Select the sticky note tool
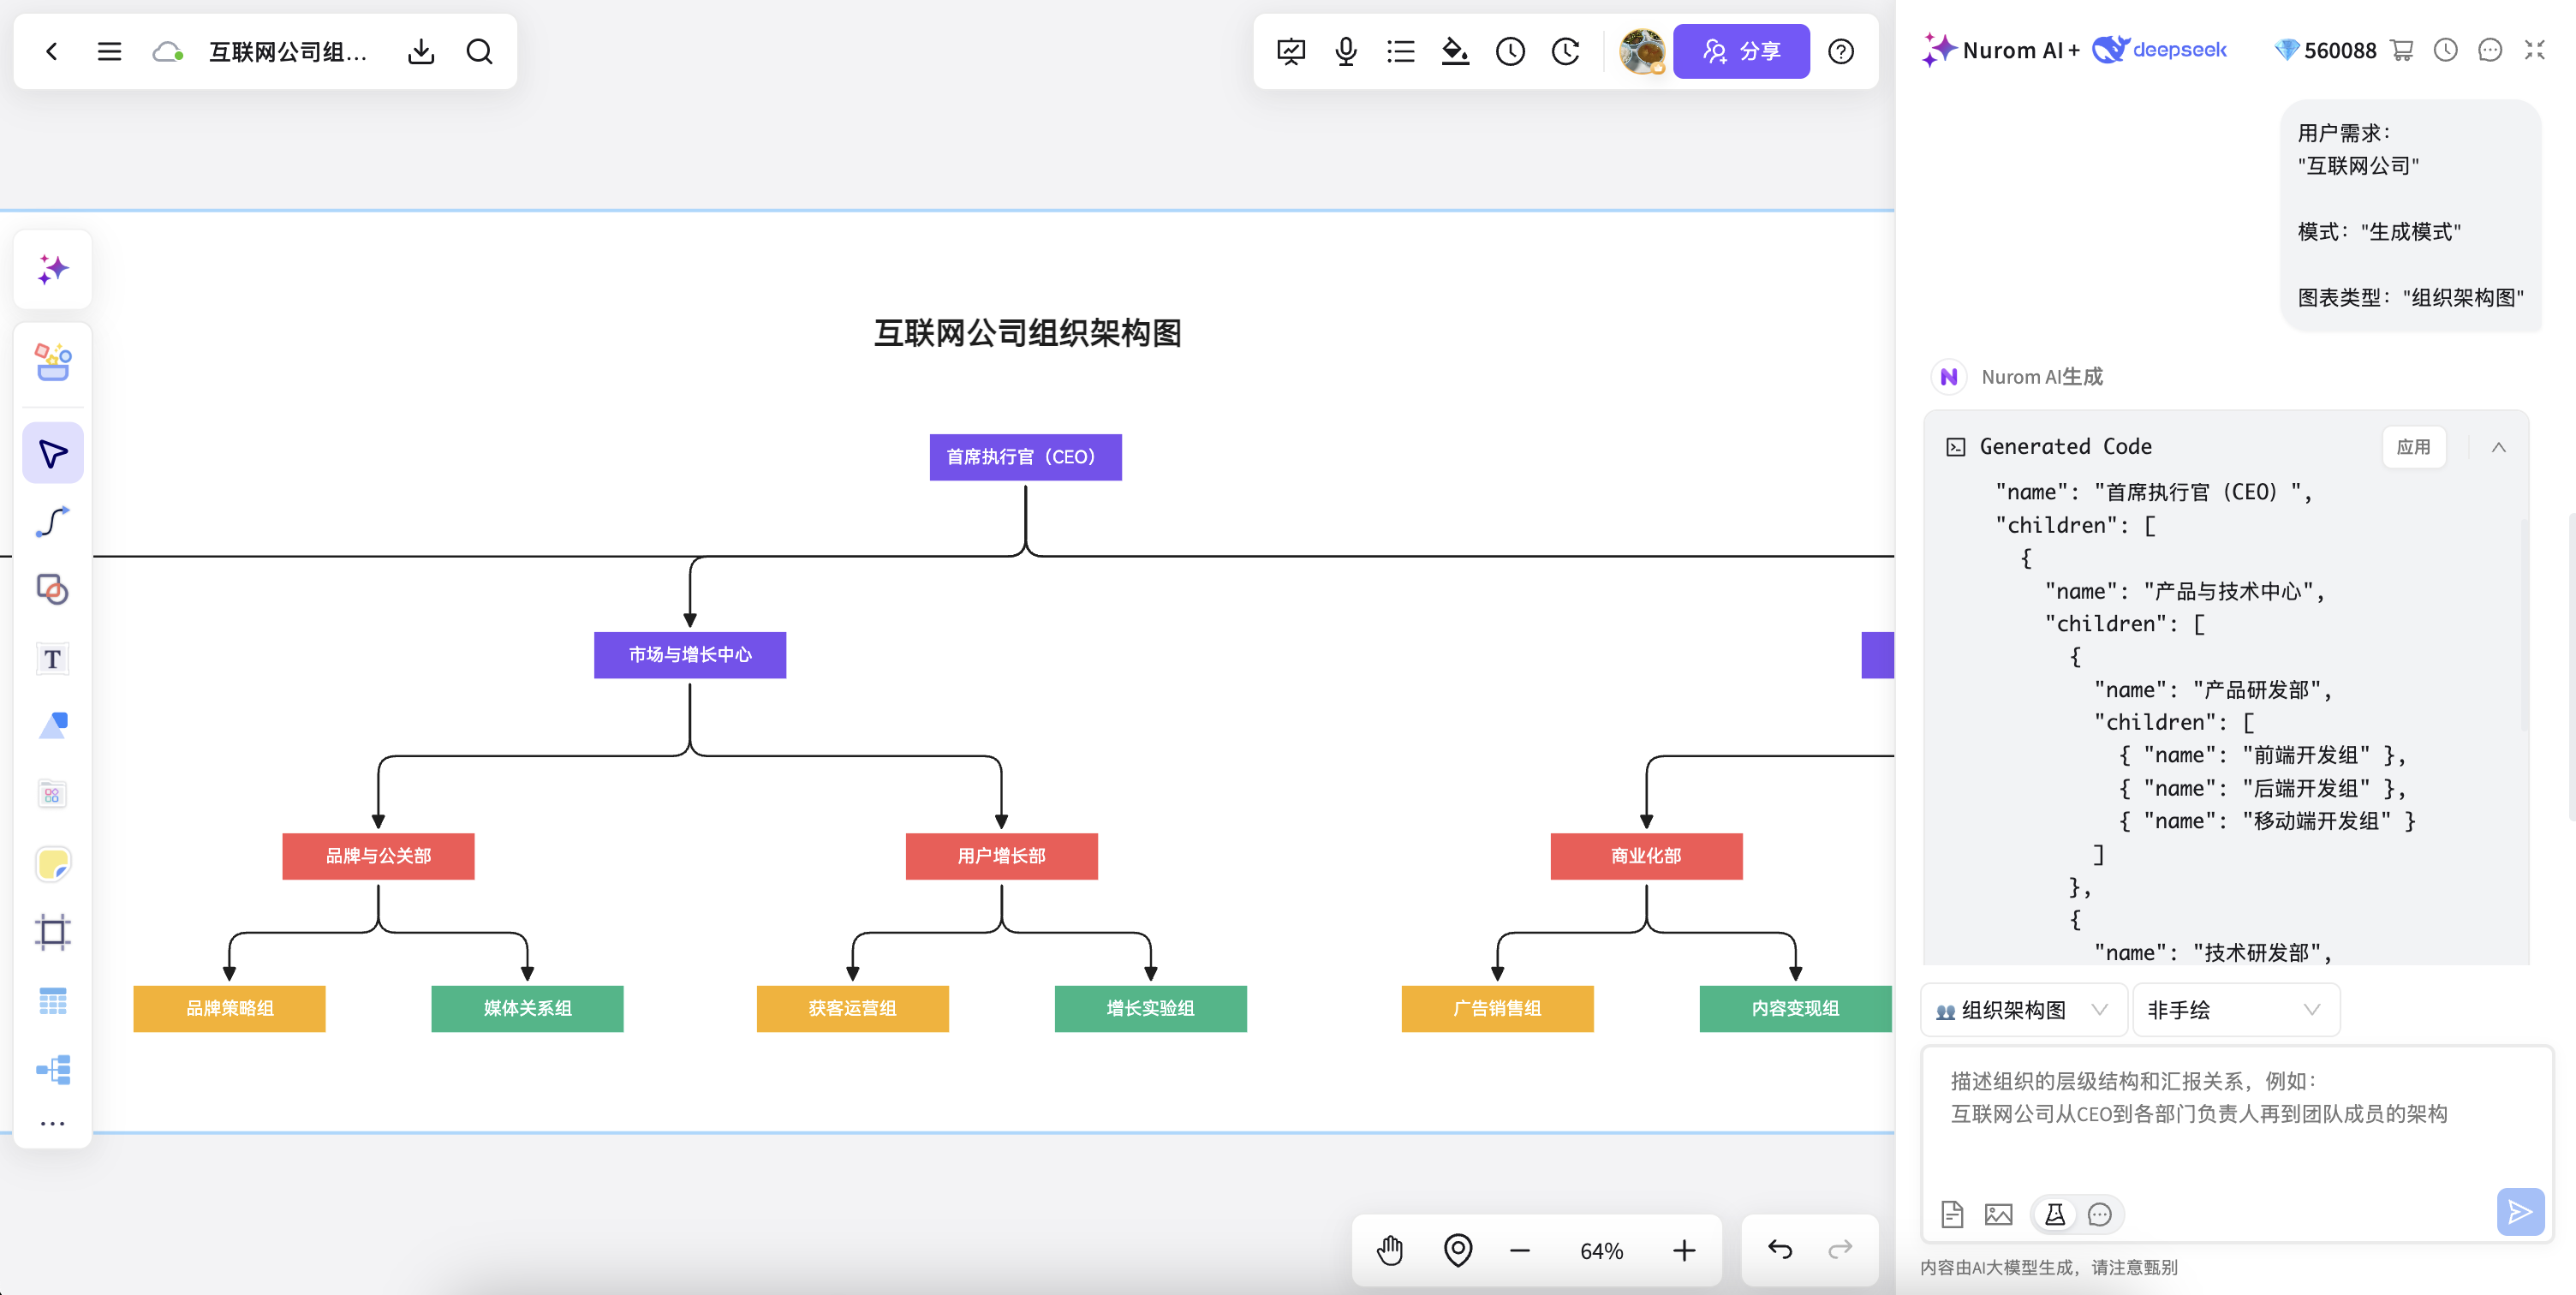This screenshot has height=1295, width=2576. coord(53,863)
